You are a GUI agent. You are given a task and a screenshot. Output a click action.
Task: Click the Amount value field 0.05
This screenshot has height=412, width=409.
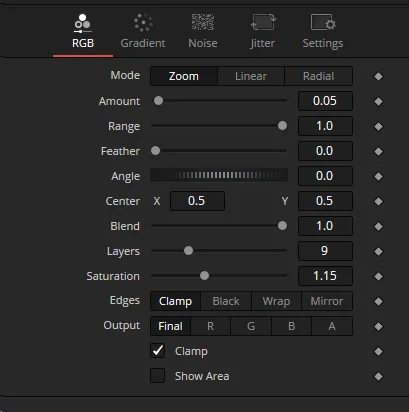tap(325, 101)
